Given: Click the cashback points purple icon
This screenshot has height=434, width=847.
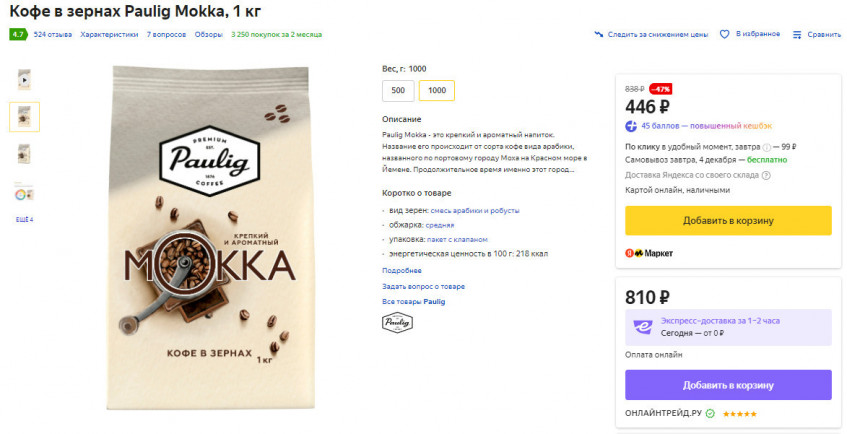Looking at the screenshot, I should (631, 126).
